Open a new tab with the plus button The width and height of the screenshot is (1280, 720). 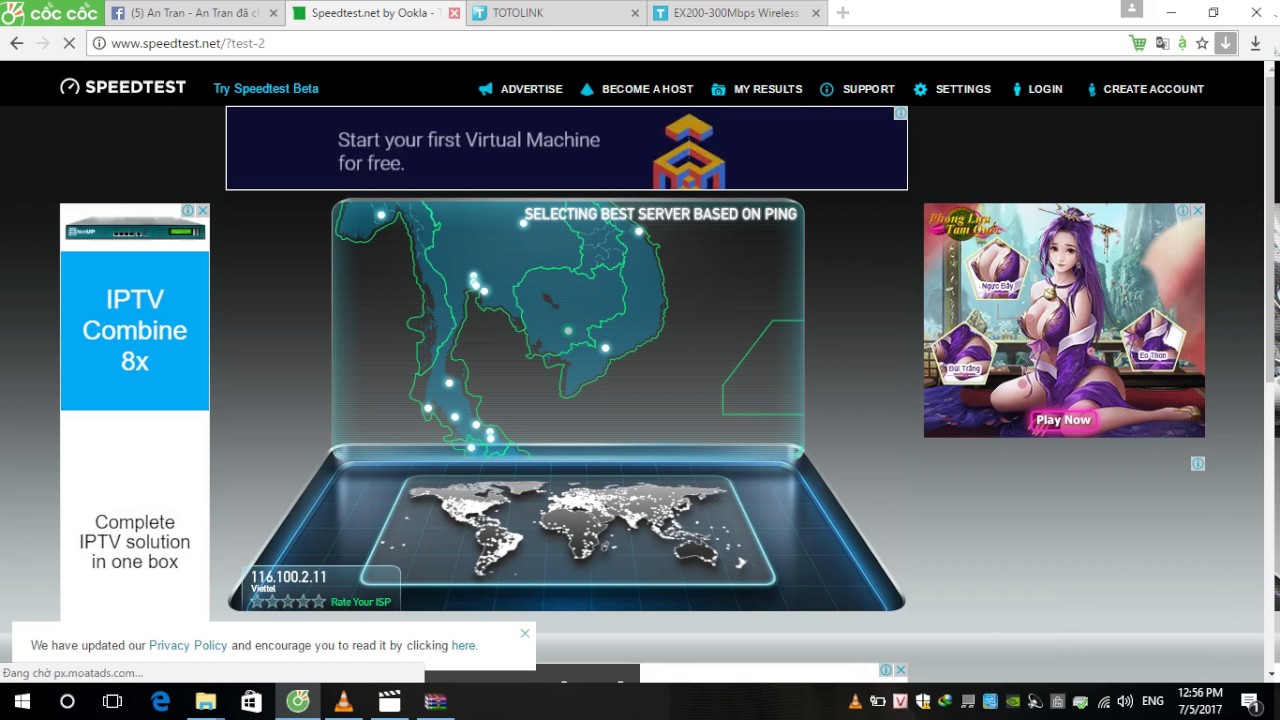coord(842,13)
